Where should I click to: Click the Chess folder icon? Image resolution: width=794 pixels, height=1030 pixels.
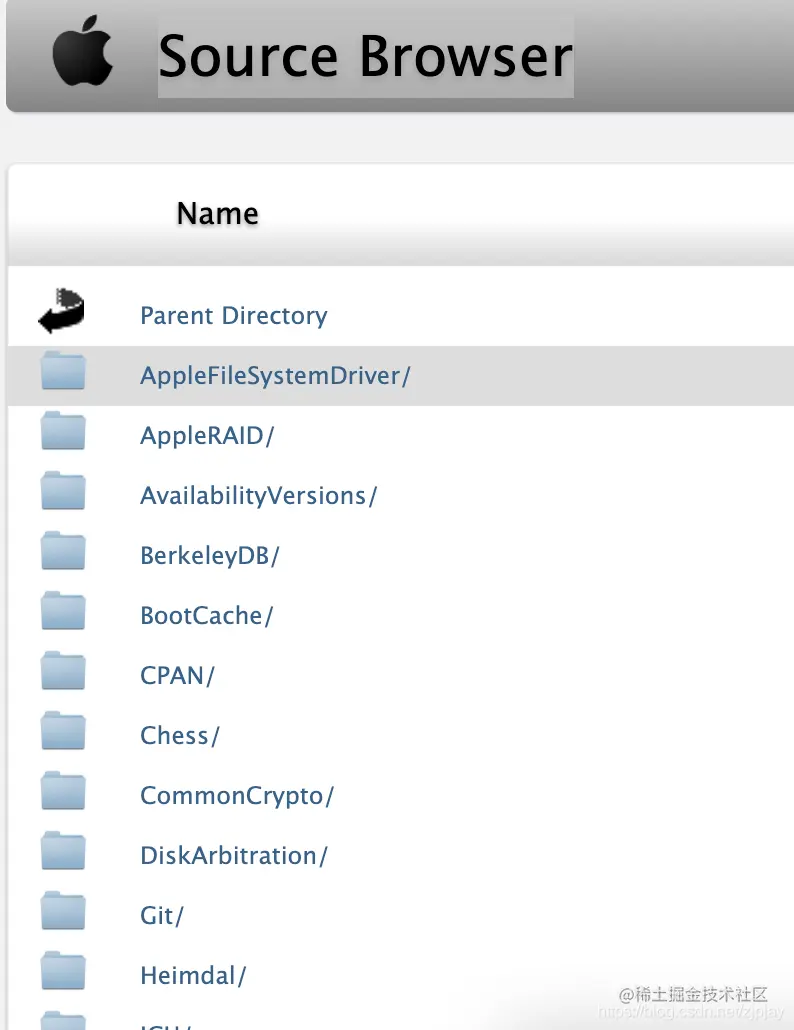63,730
